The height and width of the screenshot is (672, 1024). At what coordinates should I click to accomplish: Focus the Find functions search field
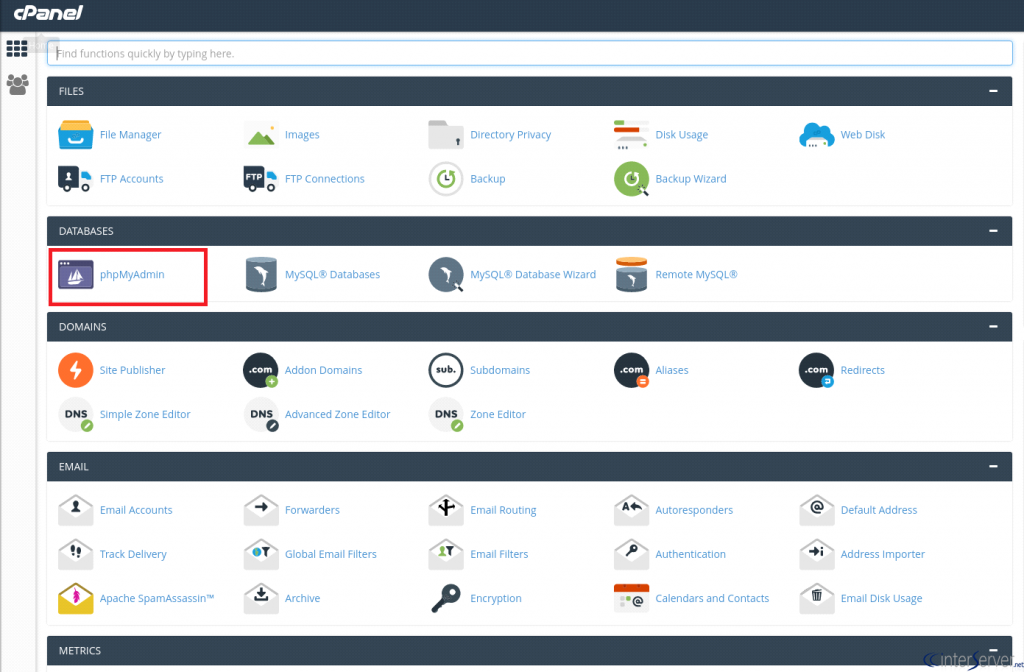coord(530,54)
